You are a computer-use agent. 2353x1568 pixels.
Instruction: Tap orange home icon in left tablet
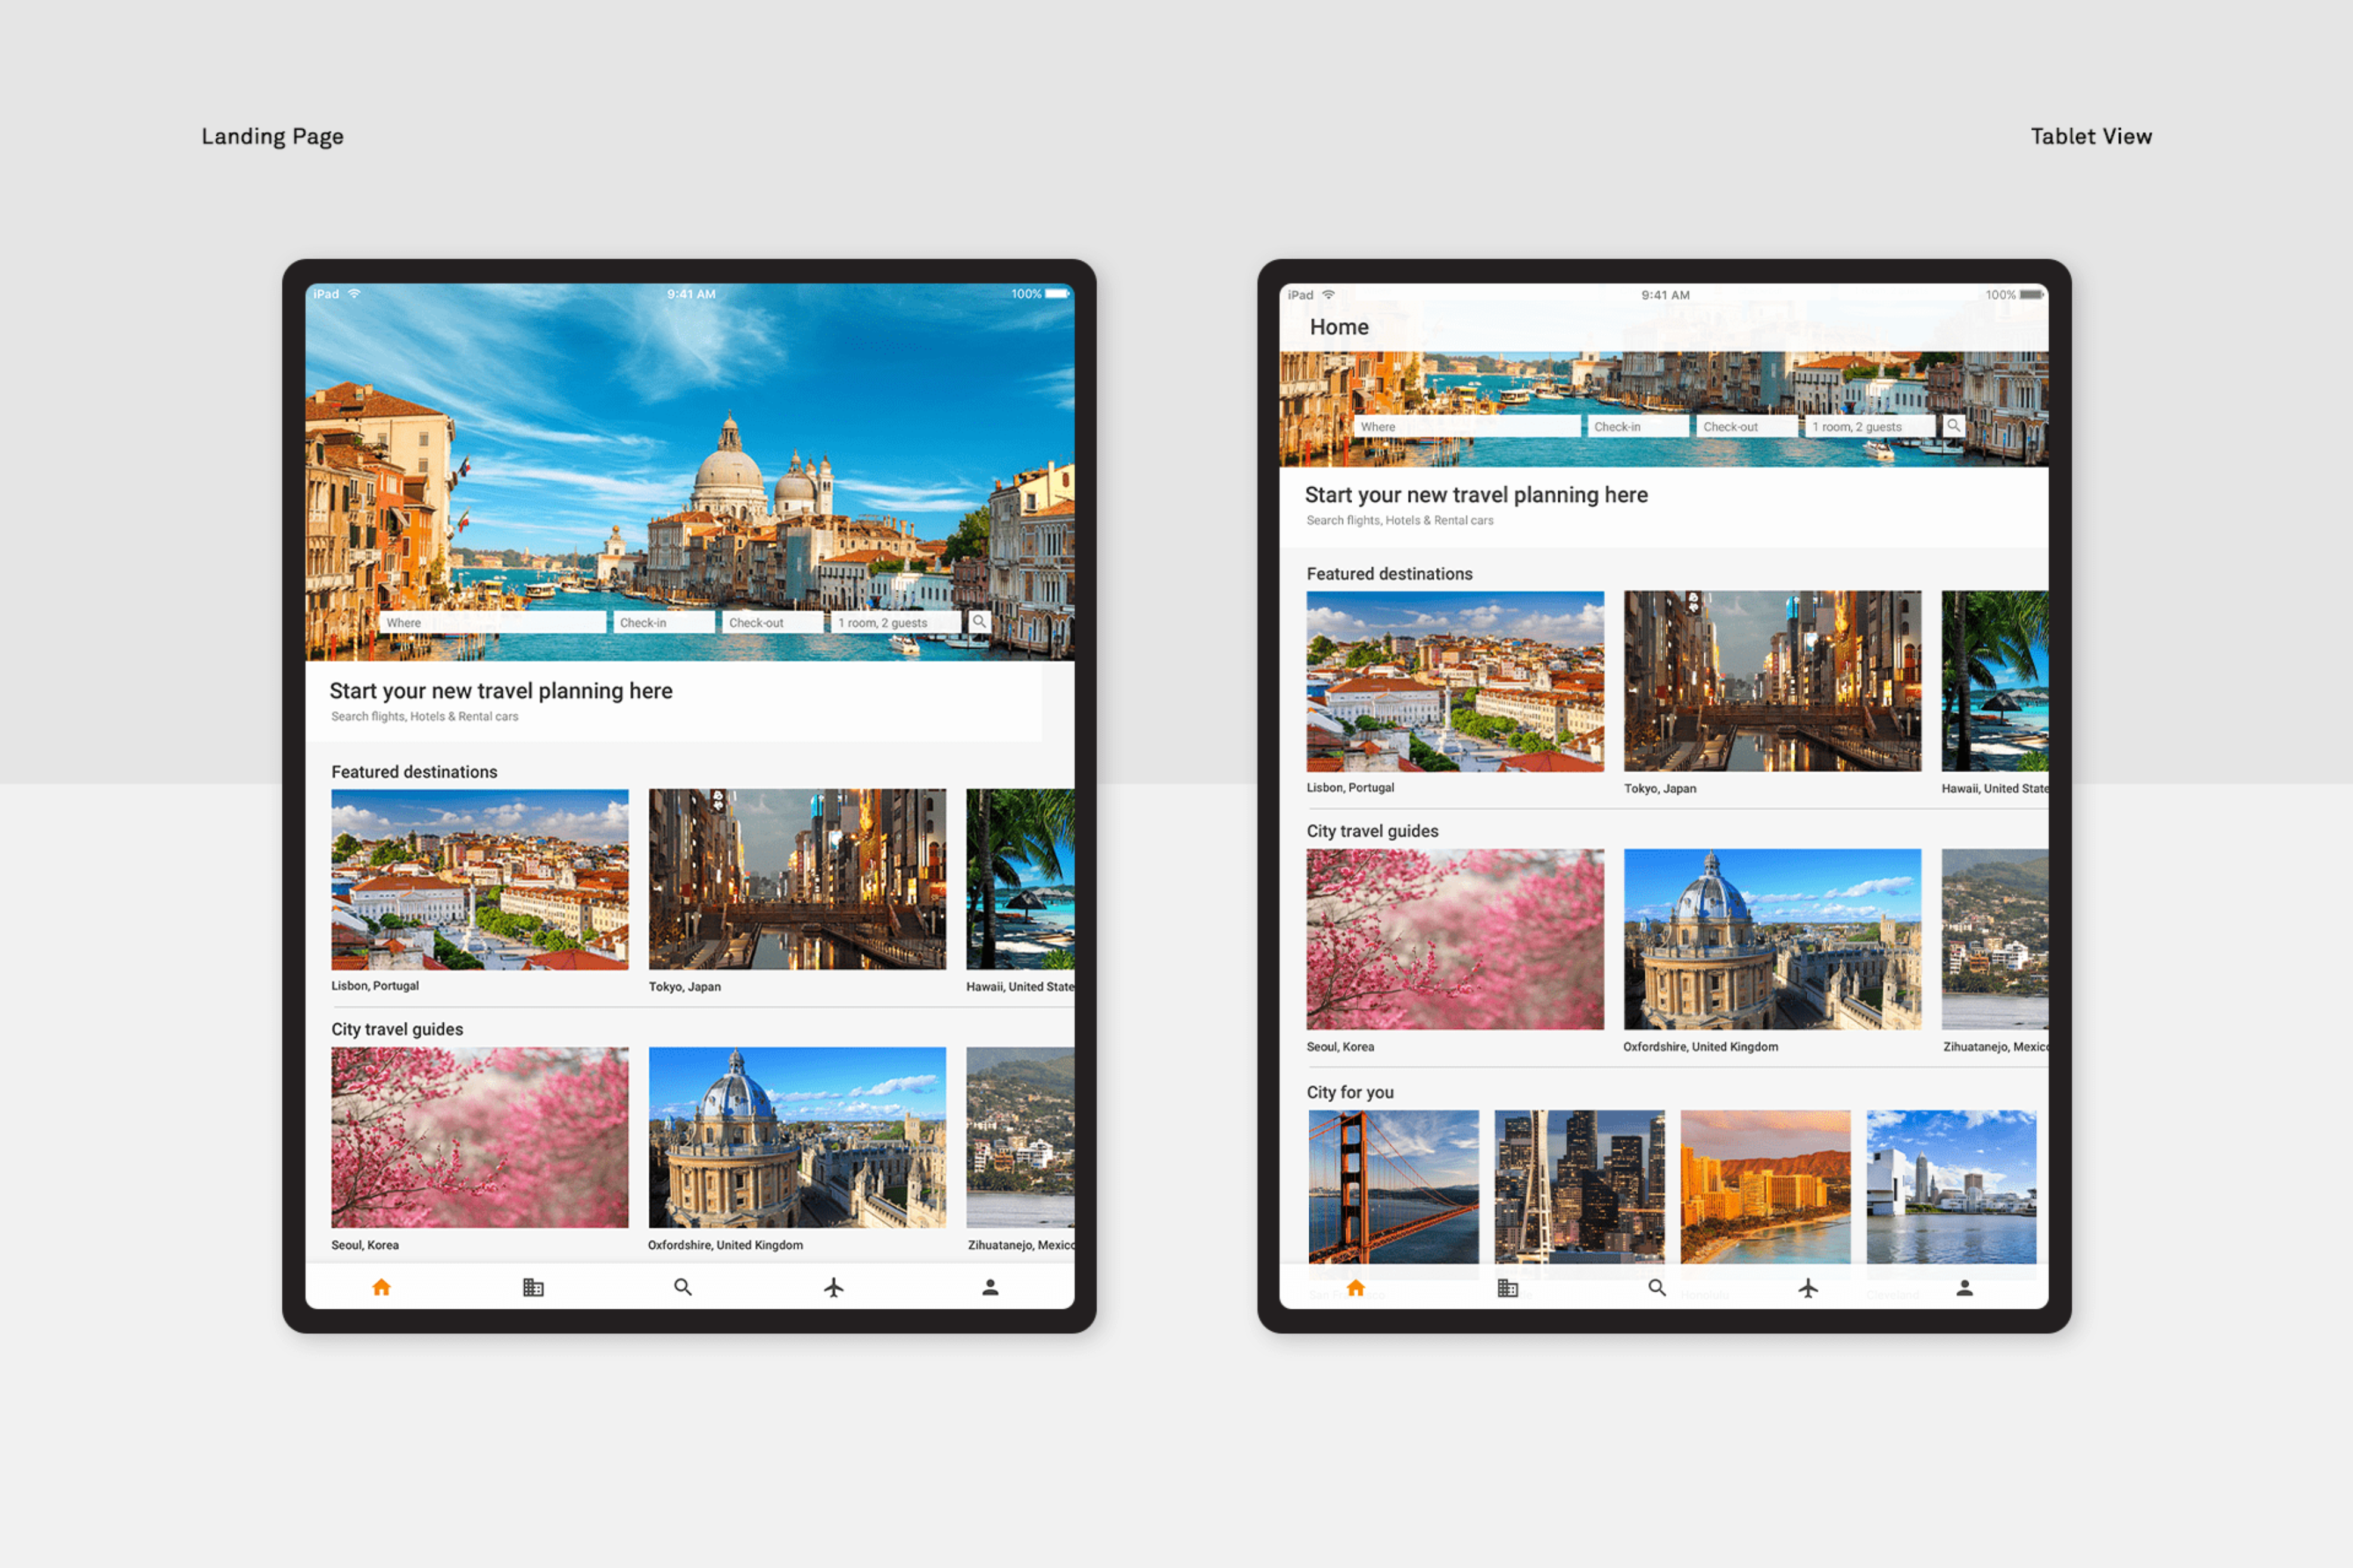381,1287
